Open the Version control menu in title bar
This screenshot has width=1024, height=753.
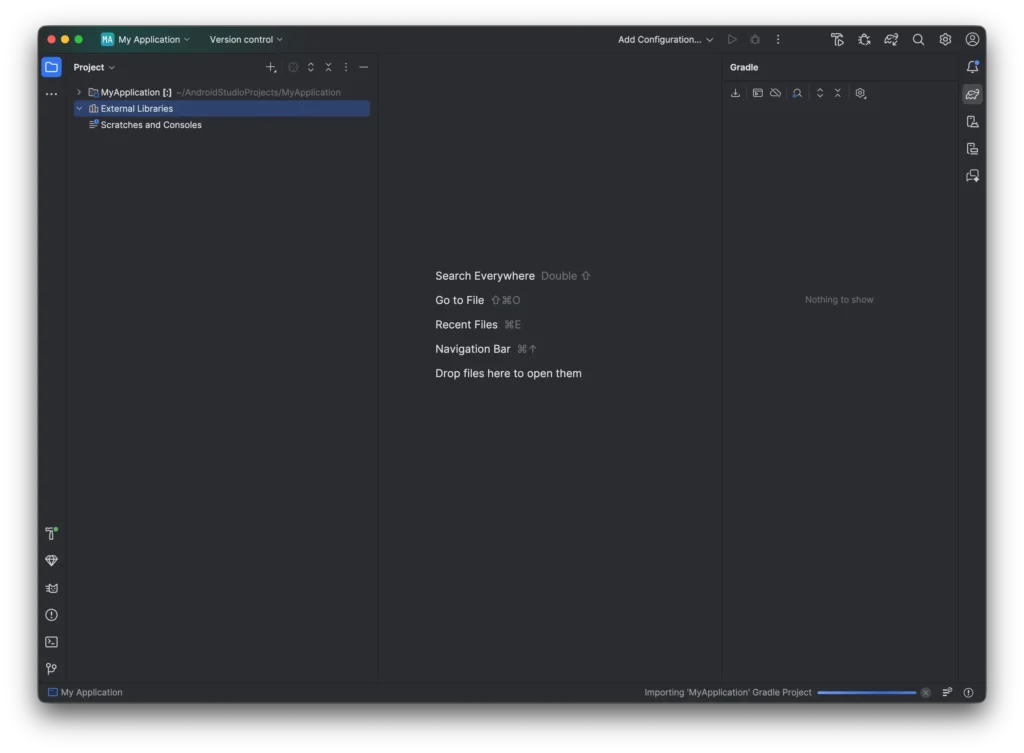[243, 39]
